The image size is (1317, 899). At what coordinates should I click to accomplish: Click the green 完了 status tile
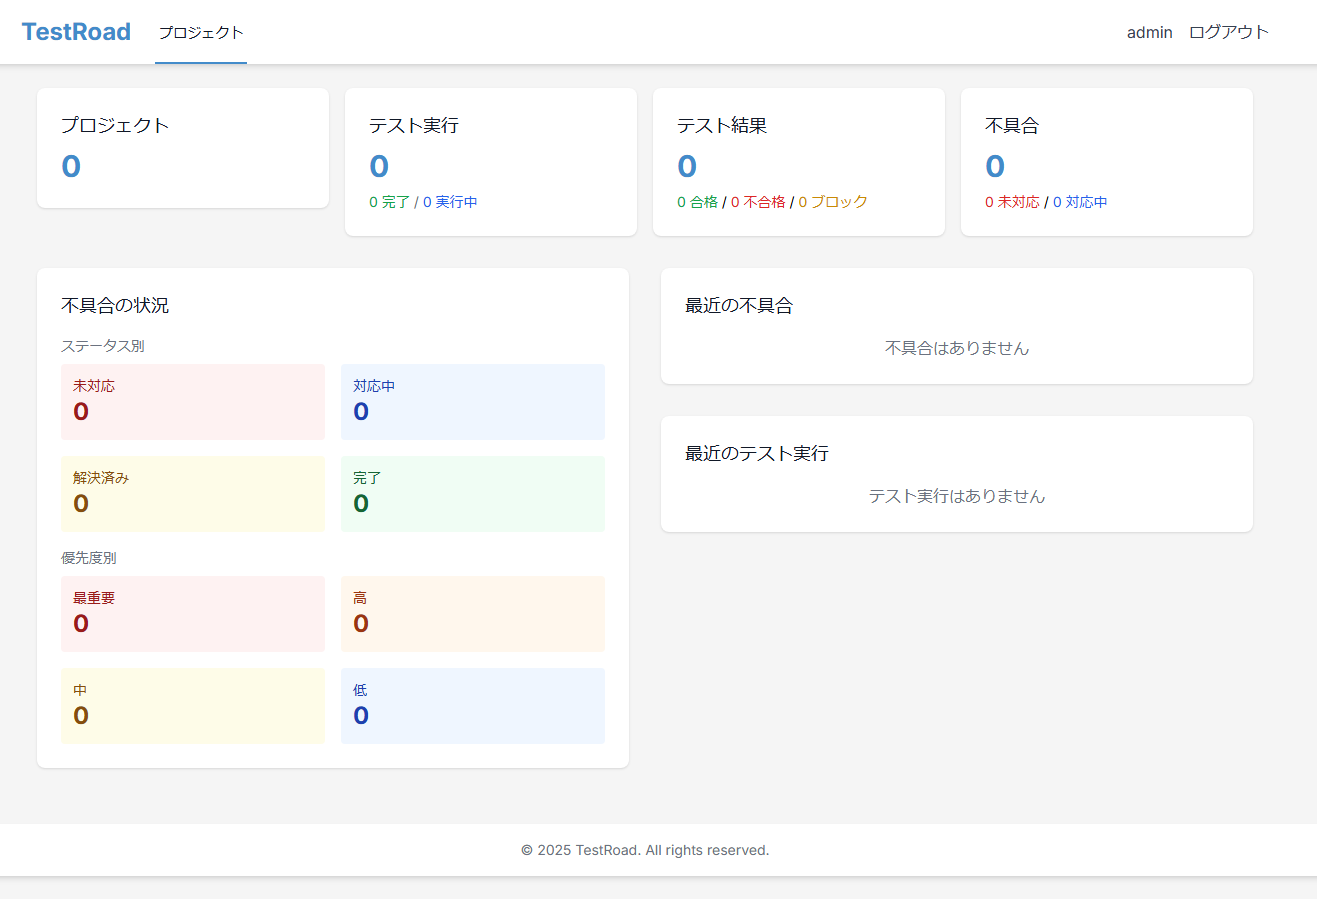472,494
